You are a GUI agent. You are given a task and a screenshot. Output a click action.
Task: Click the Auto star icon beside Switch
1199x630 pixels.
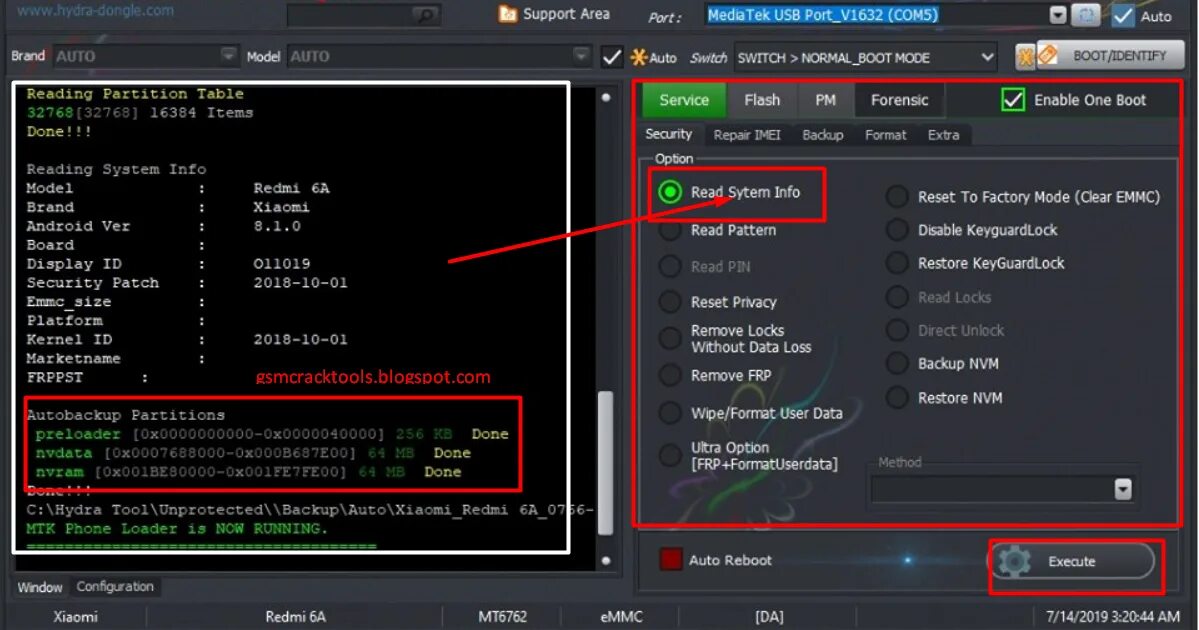638,57
